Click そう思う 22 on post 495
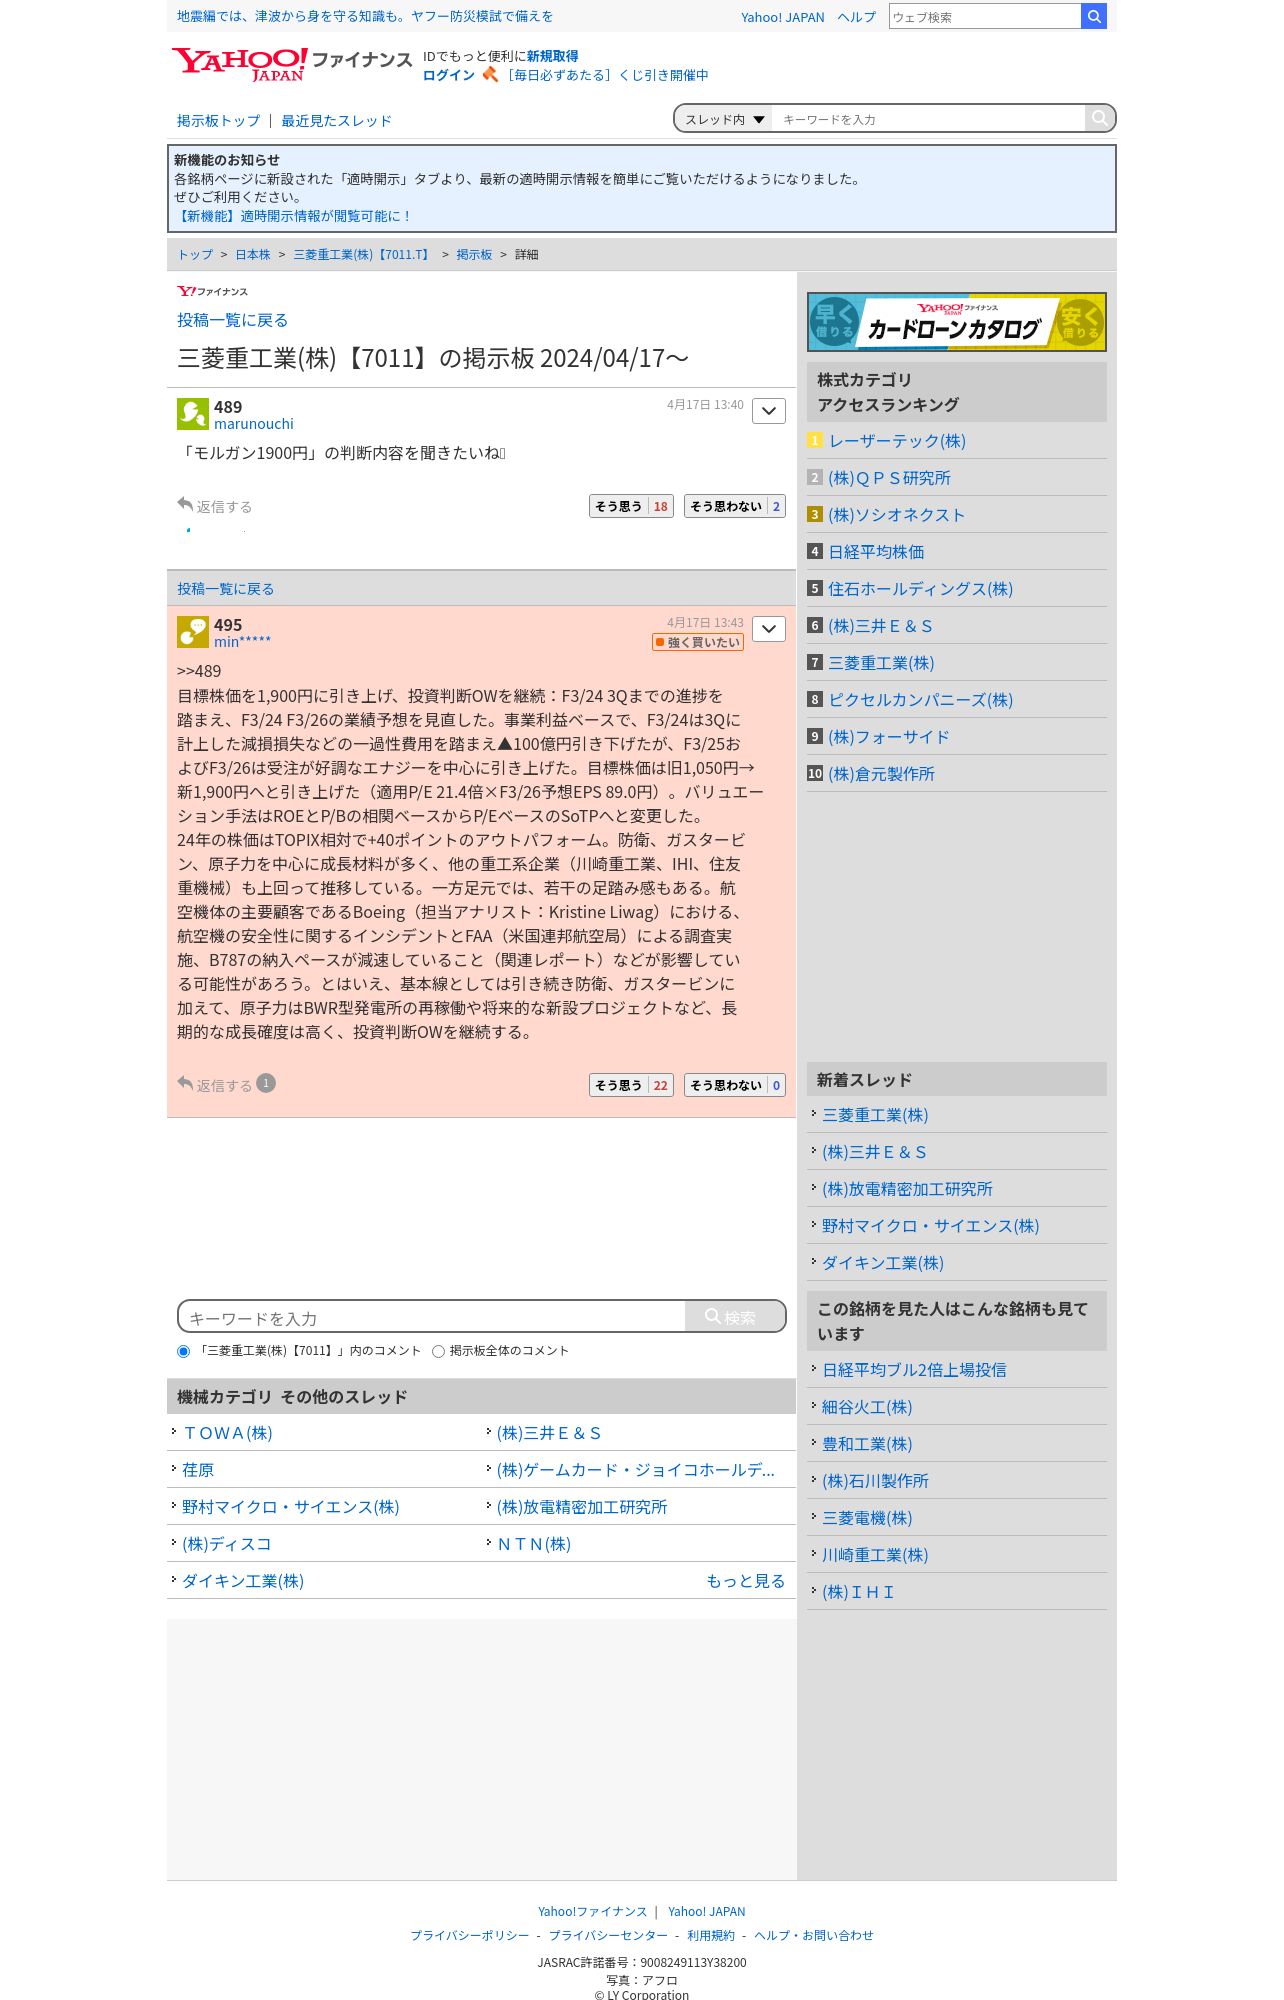This screenshot has height=2000, width=1284. [x=631, y=1085]
